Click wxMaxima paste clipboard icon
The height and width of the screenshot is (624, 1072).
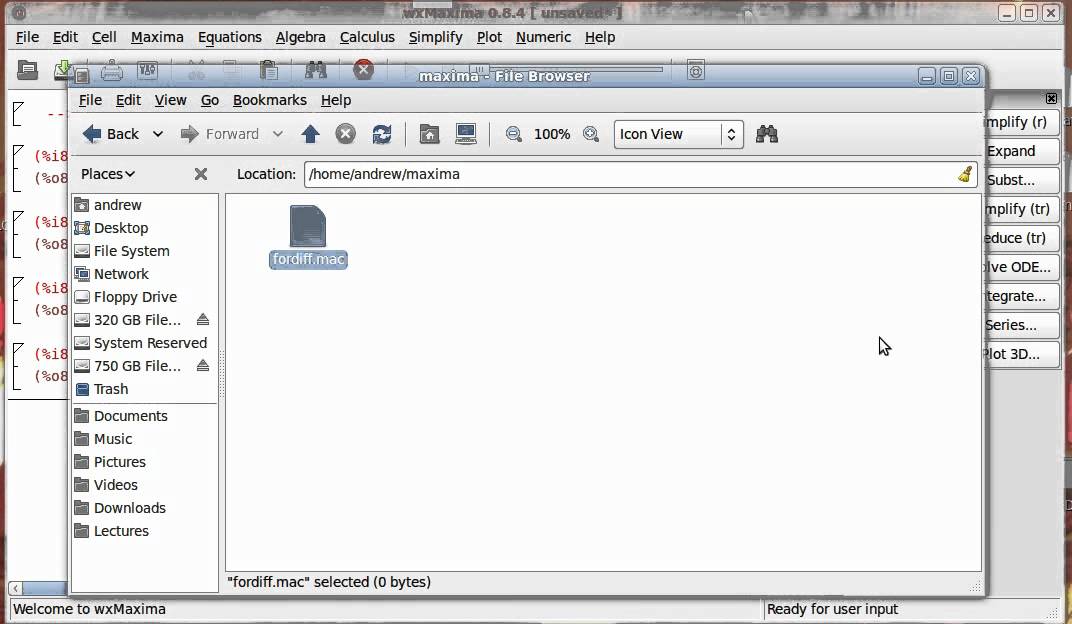pyautogui.click(x=269, y=70)
